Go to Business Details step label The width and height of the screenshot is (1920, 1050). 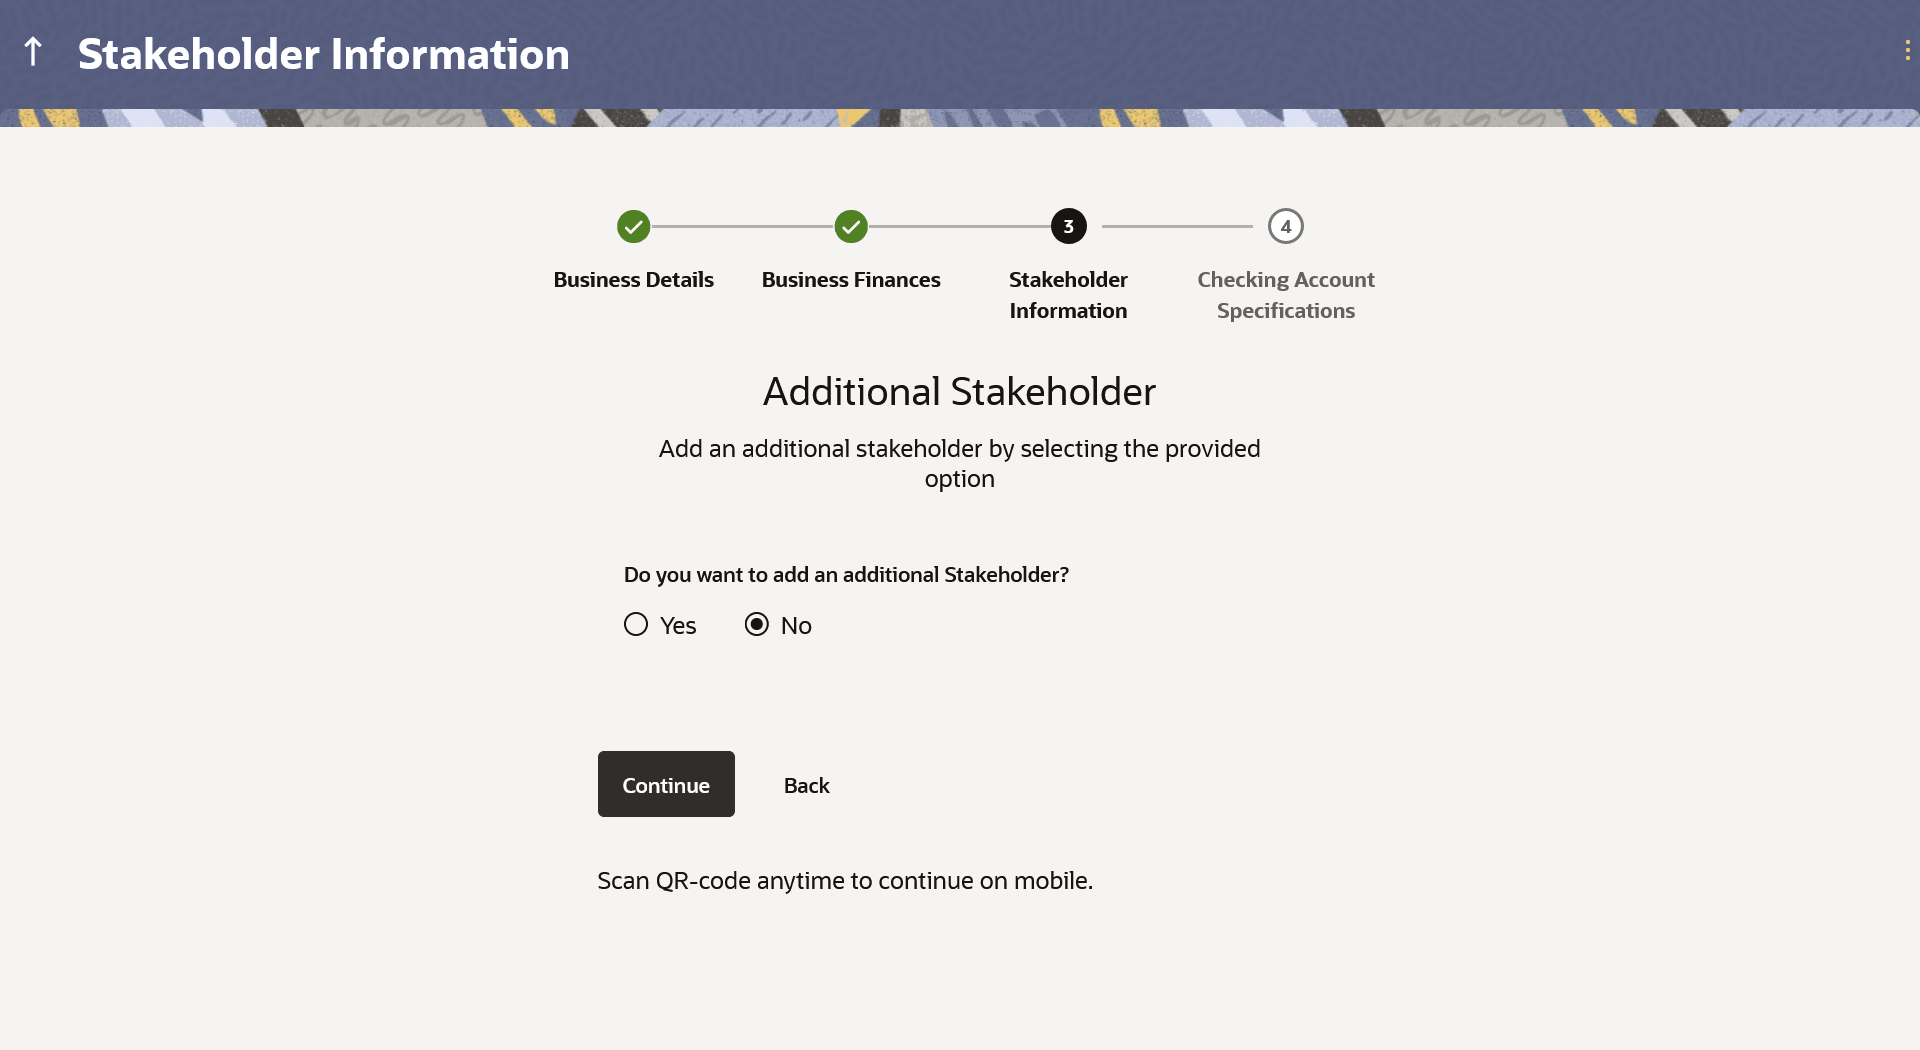tap(634, 280)
